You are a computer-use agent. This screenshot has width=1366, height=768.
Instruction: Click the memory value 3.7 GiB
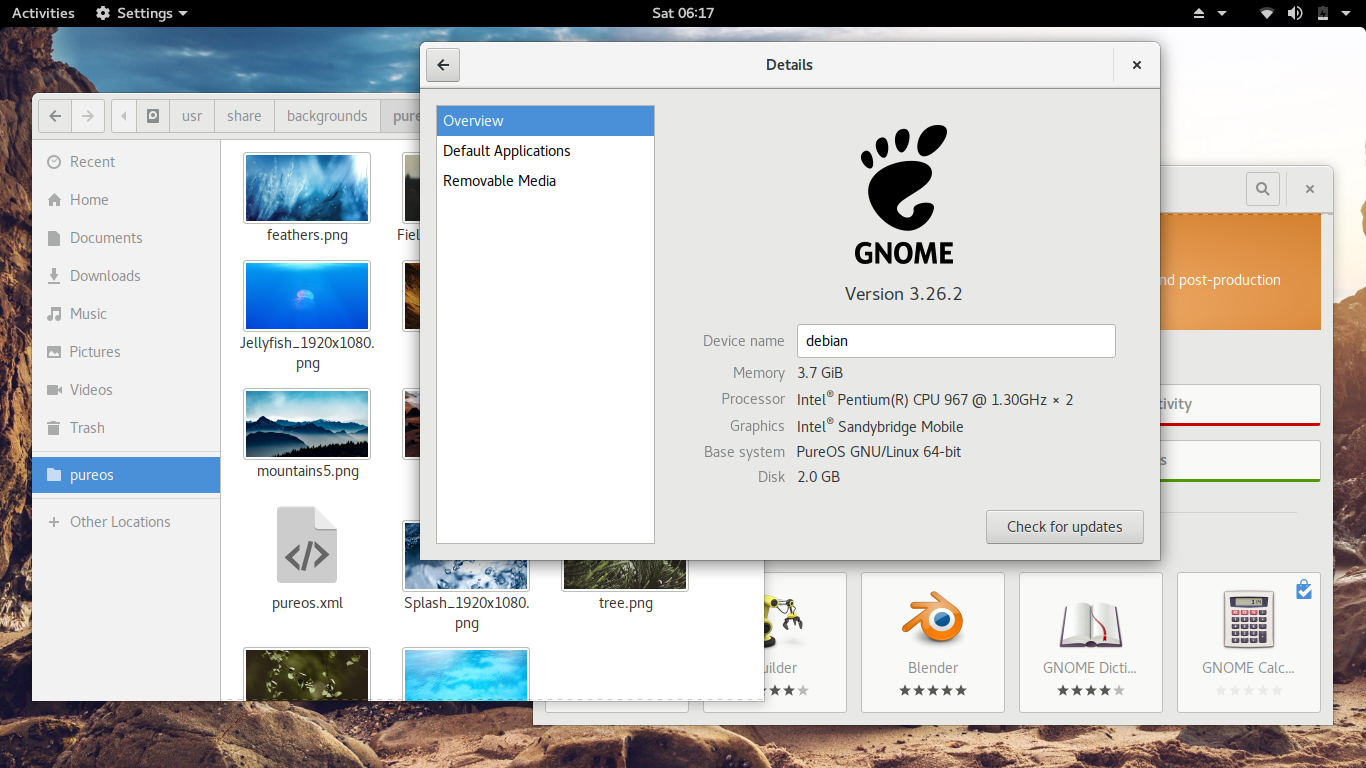tap(820, 373)
